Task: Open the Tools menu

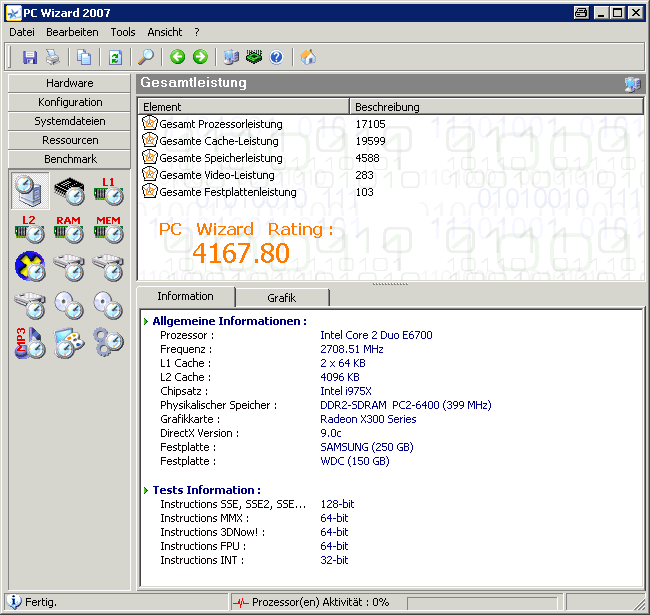Action: click(x=123, y=32)
